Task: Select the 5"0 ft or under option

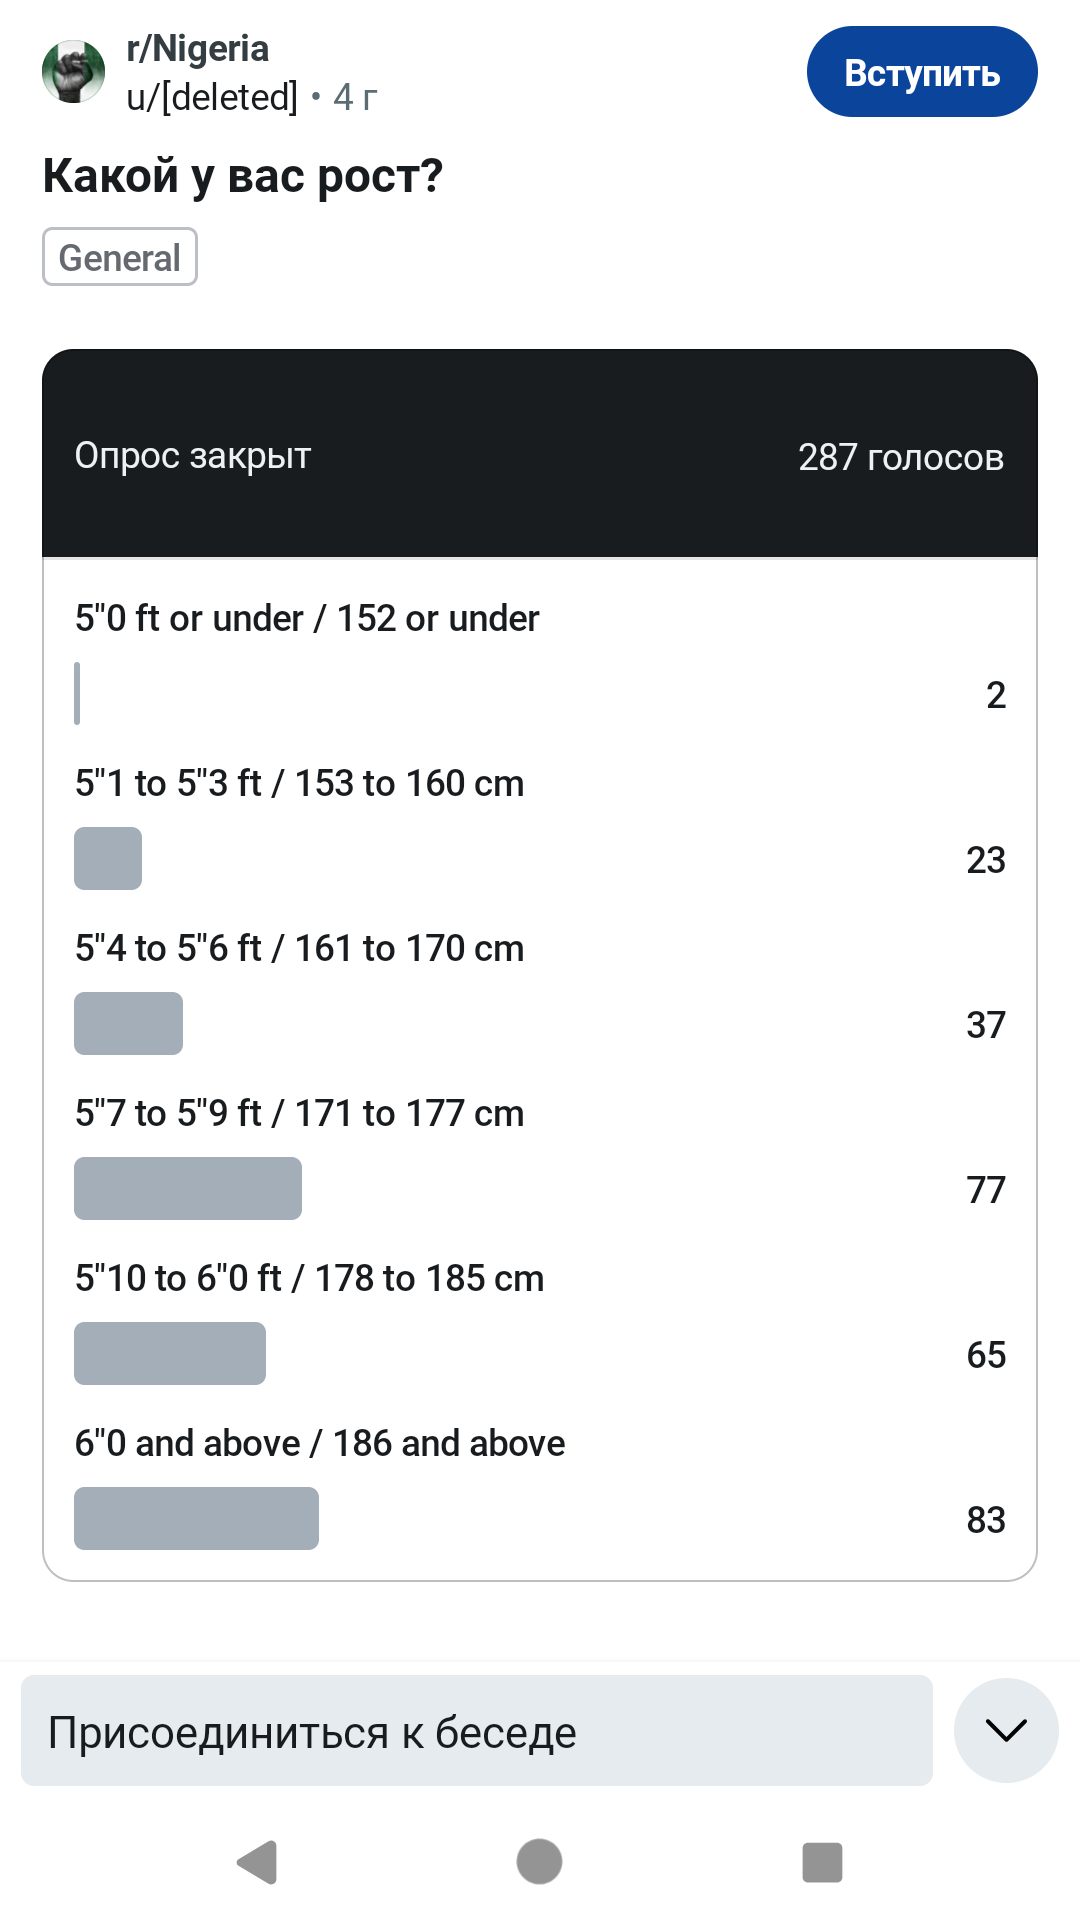Action: [x=307, y=619]
